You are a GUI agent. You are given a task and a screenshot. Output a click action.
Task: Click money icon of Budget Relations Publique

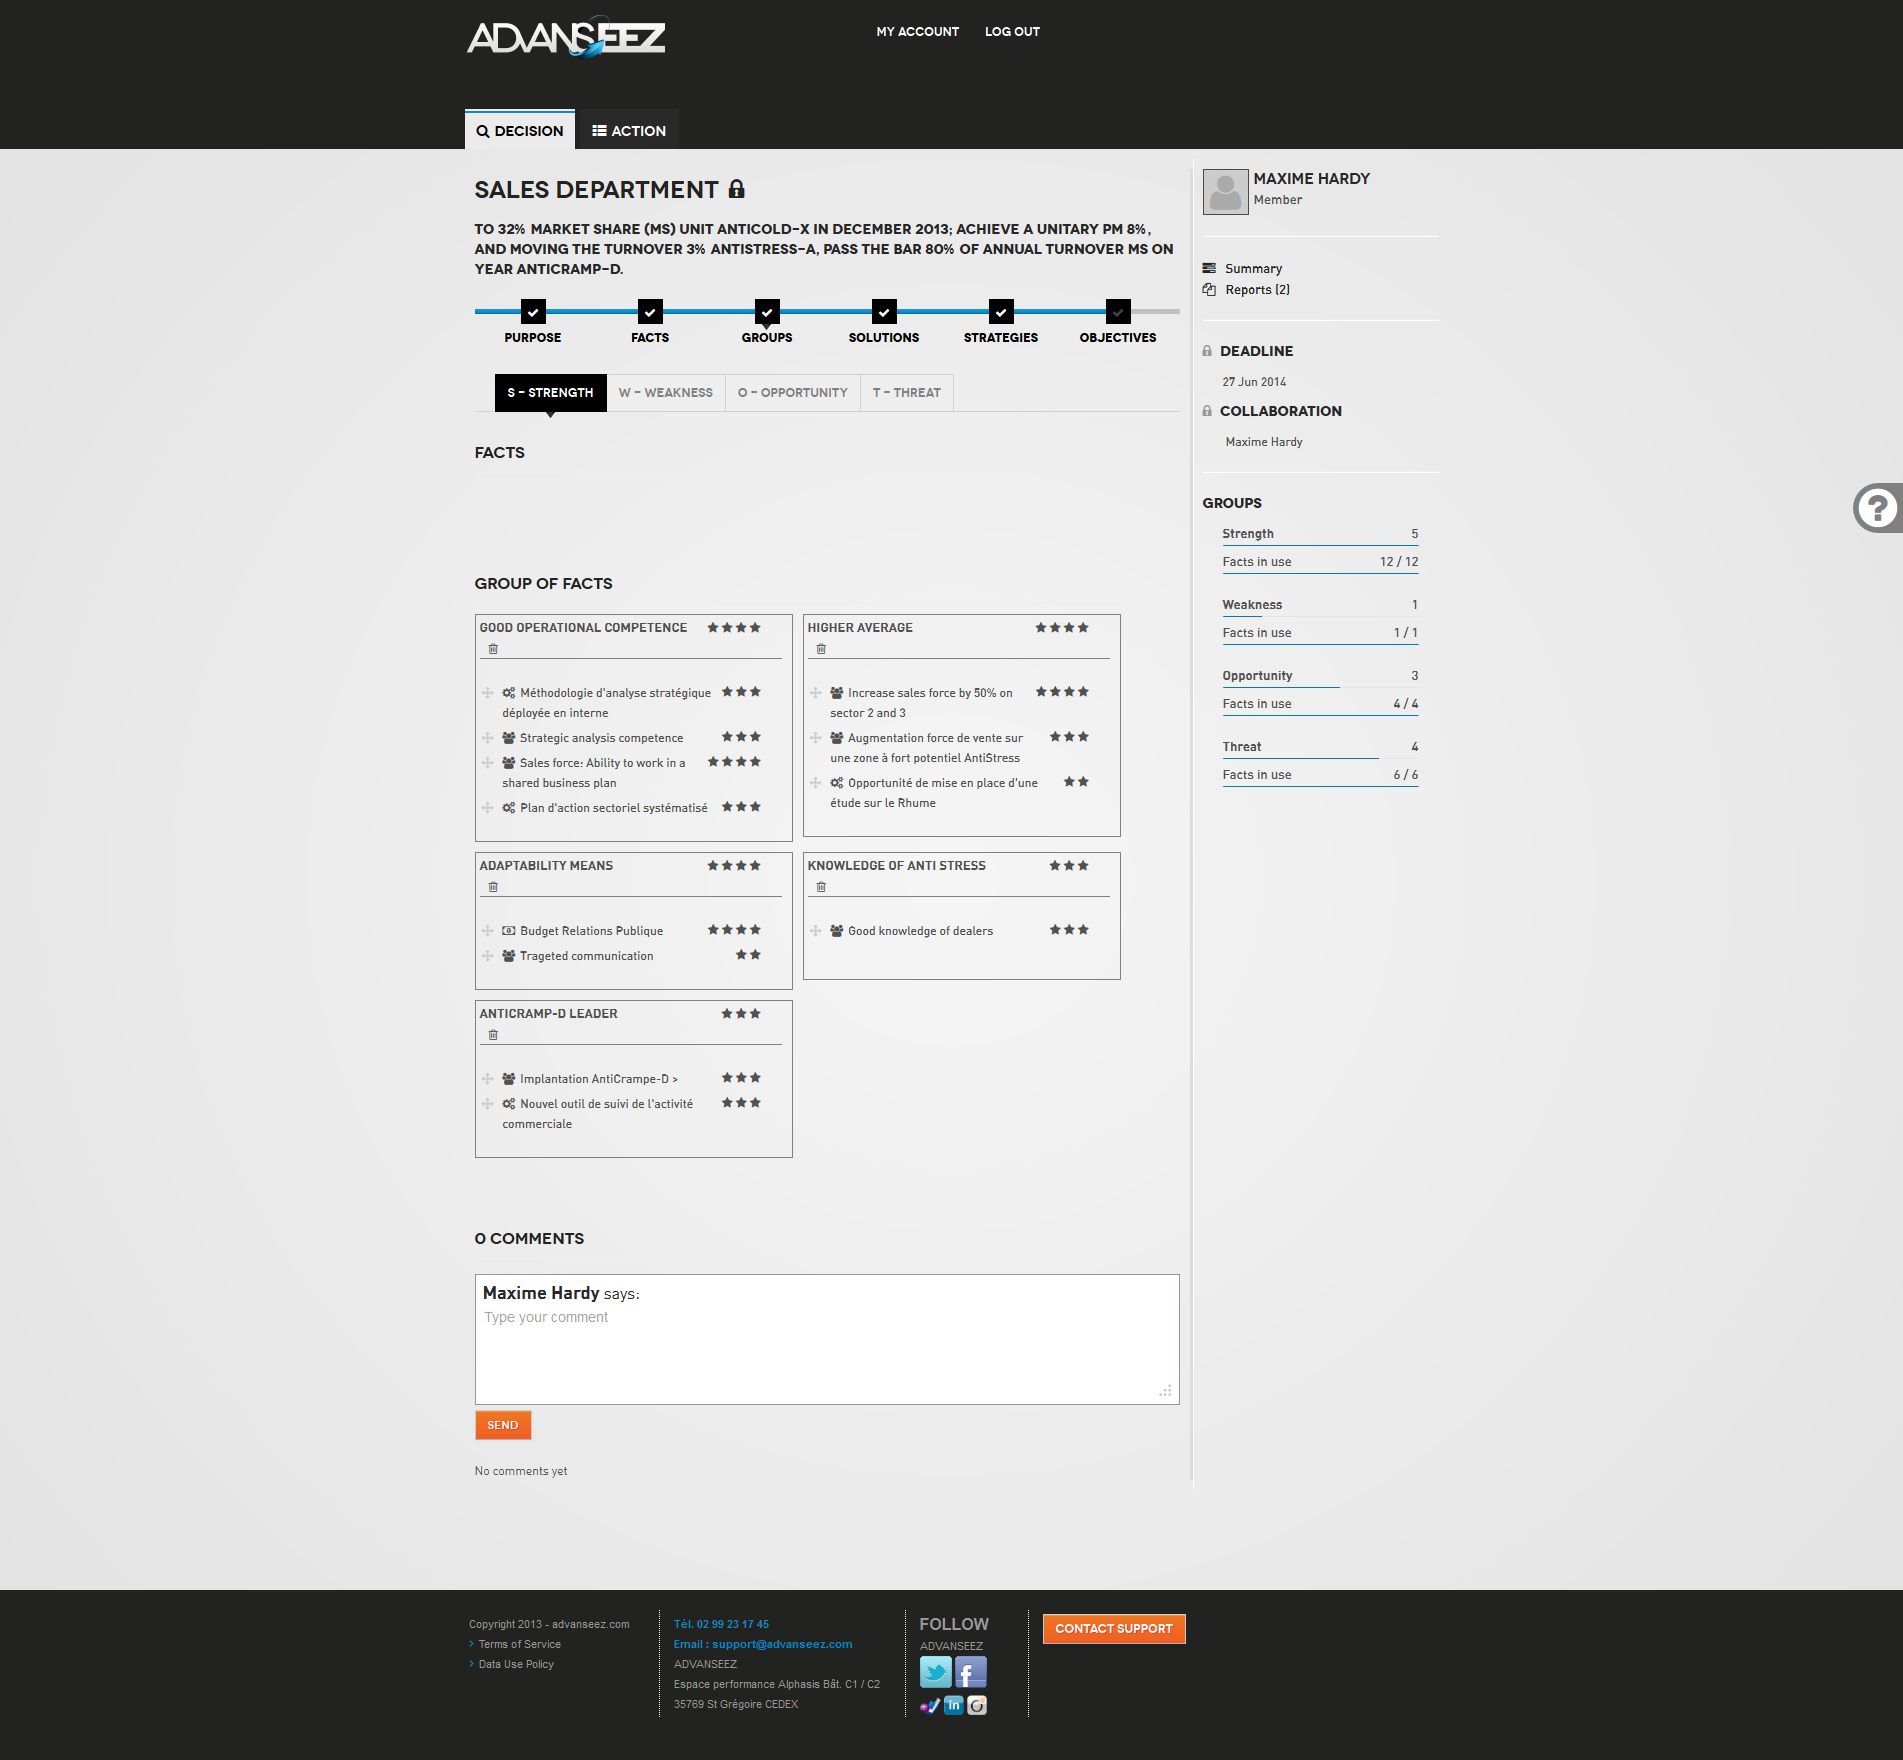point(509,931)
